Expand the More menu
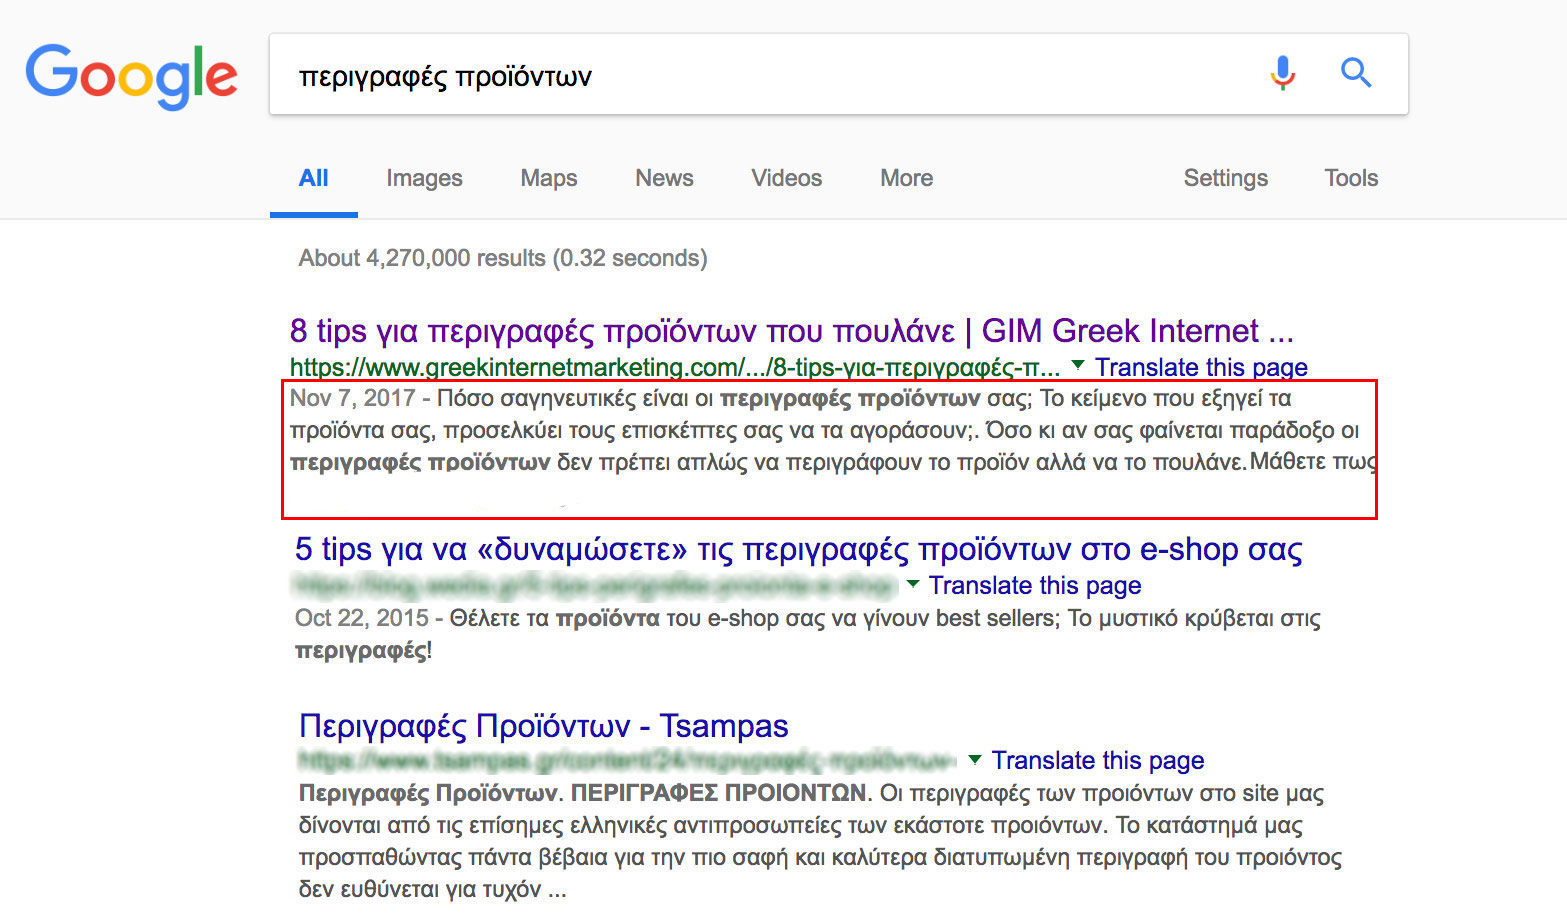 click(x=907, y=178)
